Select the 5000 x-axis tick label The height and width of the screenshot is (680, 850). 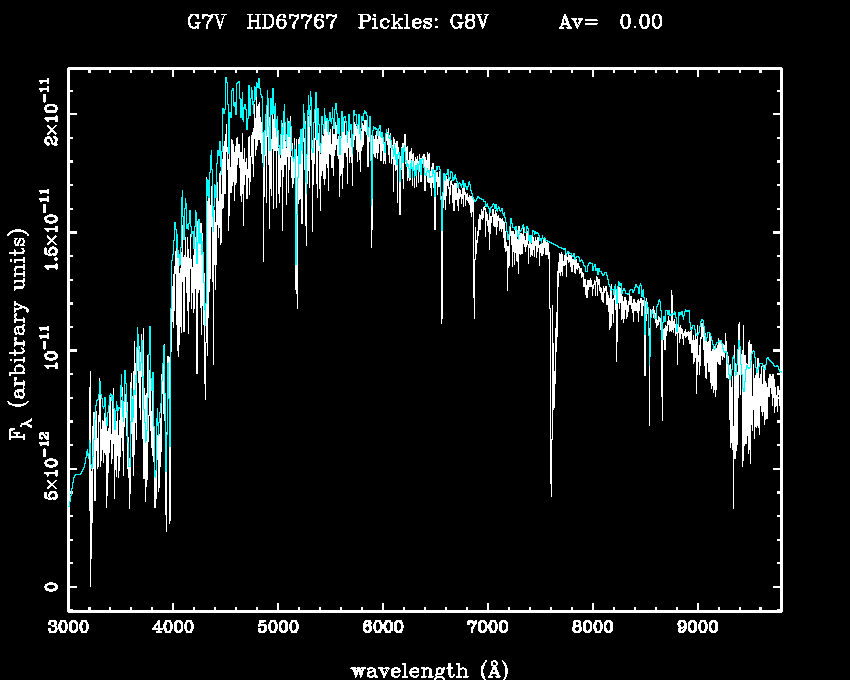[x=278, y=628]
